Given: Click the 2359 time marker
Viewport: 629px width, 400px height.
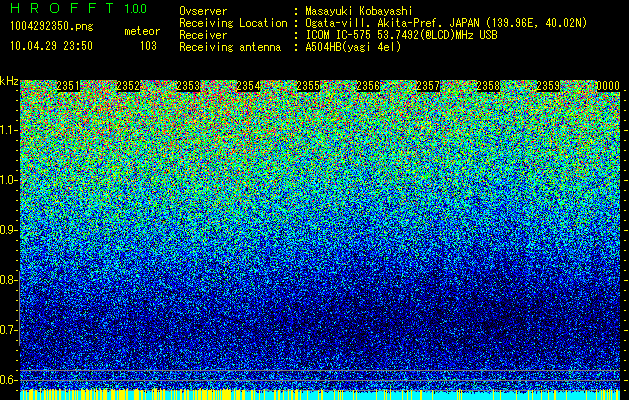Looking at the screenshot, I should [548, 86].
